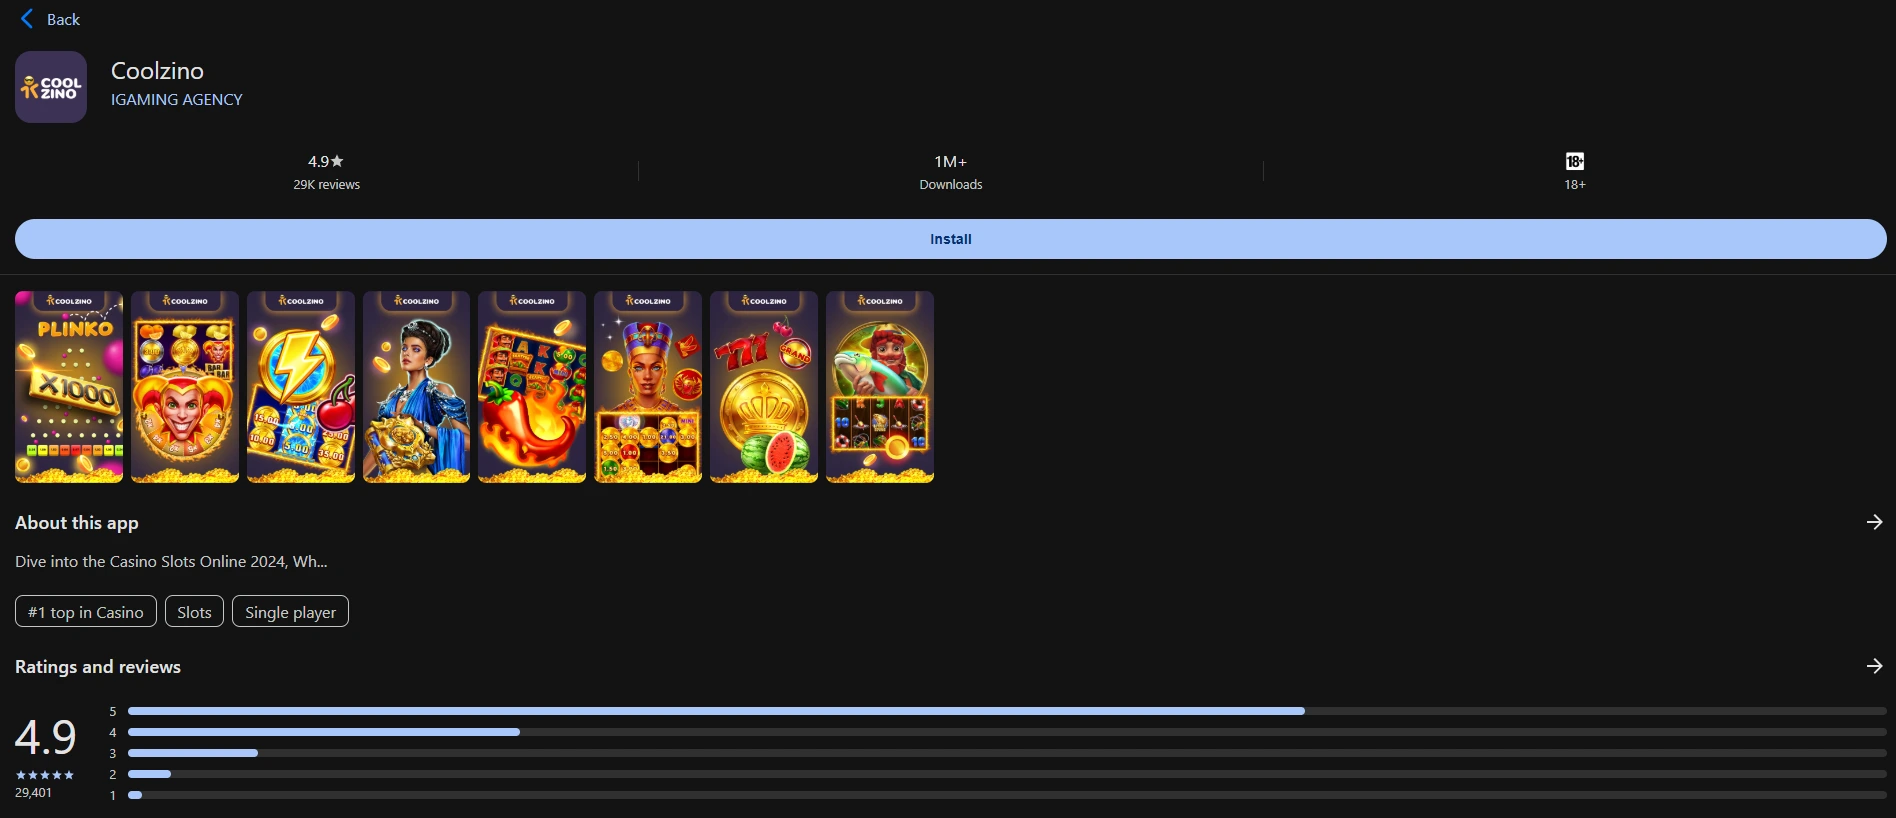Expand the Ratings and reviews arrow
The width and height of the screenshot is (1896, 818).
pyautogui.click(x=1874, y=666)
